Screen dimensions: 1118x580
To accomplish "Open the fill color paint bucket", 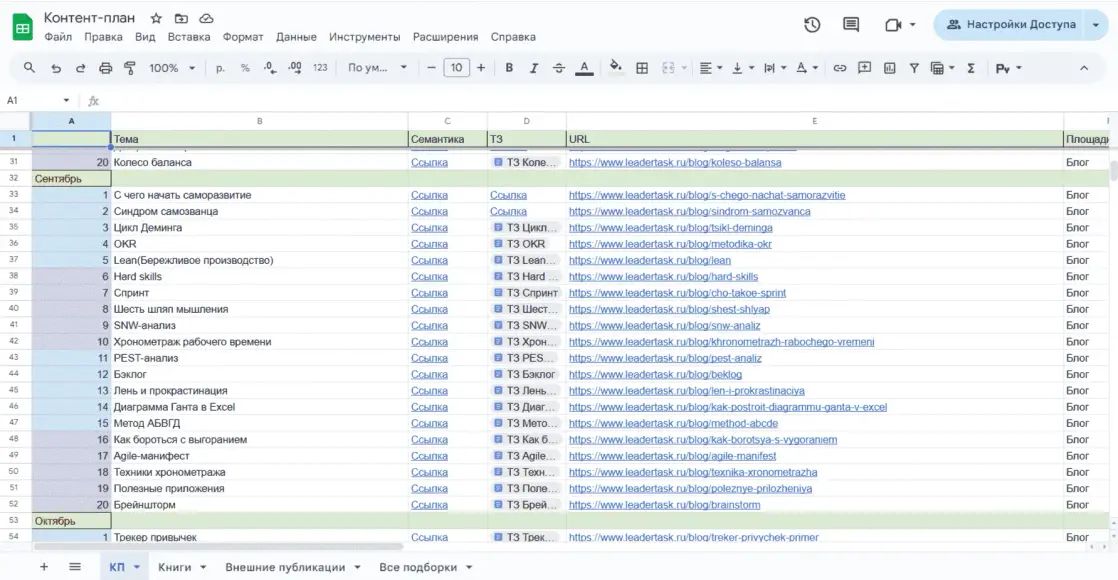I will pyautogui.click(x=615, y=68).
